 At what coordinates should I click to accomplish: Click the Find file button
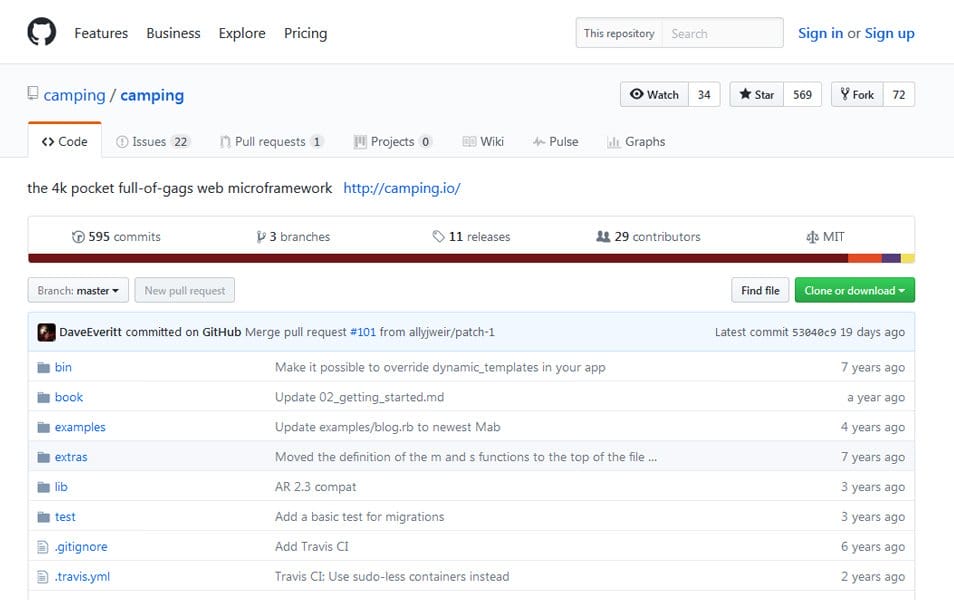pyautogui.click(x=761, y=290)
